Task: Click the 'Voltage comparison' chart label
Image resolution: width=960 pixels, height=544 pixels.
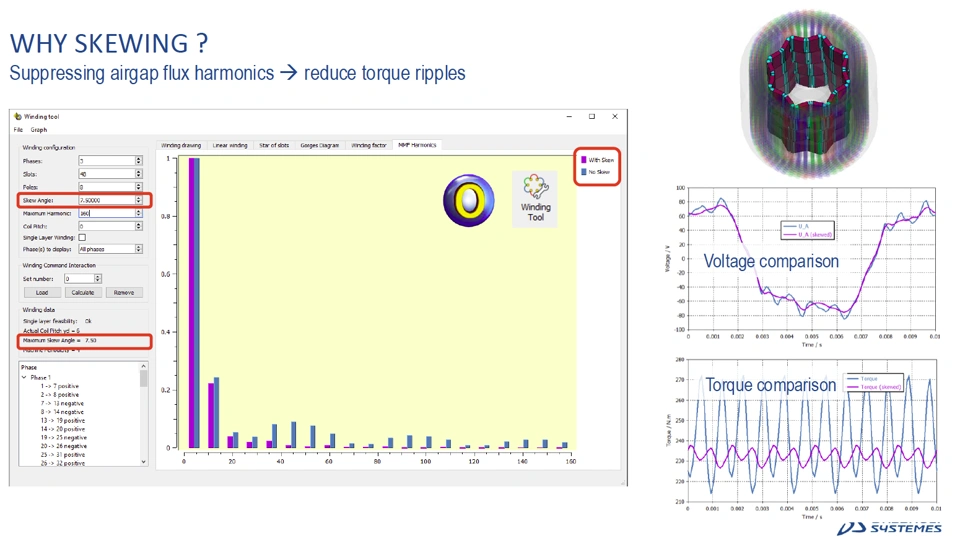Action: tap(771, 261)
